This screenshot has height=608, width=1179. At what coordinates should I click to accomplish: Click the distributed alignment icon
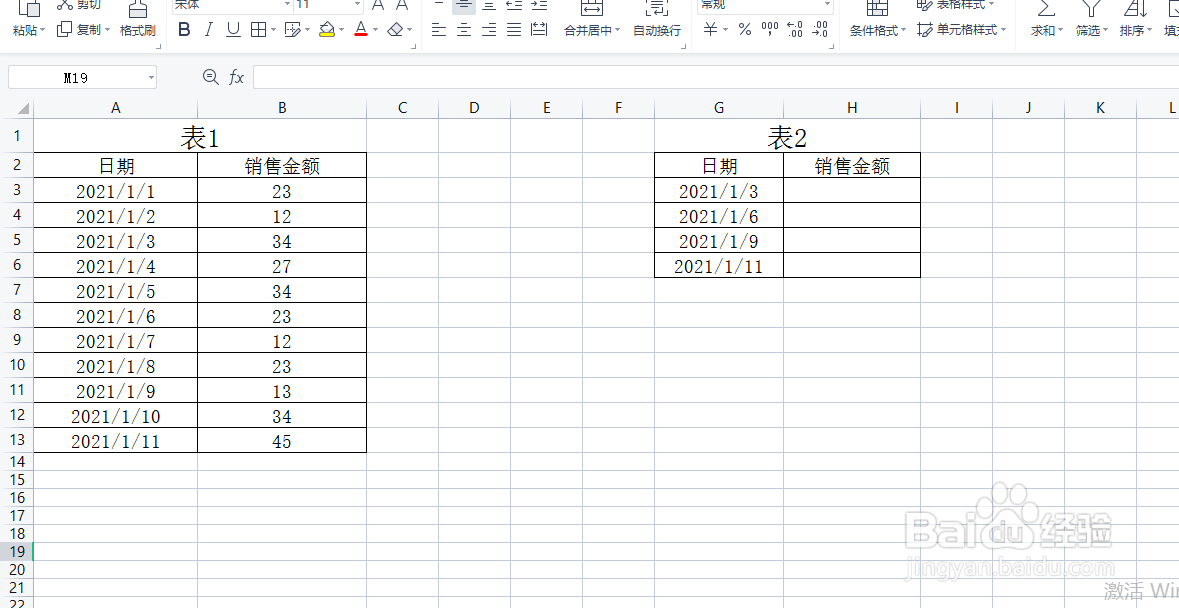click(539, 30)
